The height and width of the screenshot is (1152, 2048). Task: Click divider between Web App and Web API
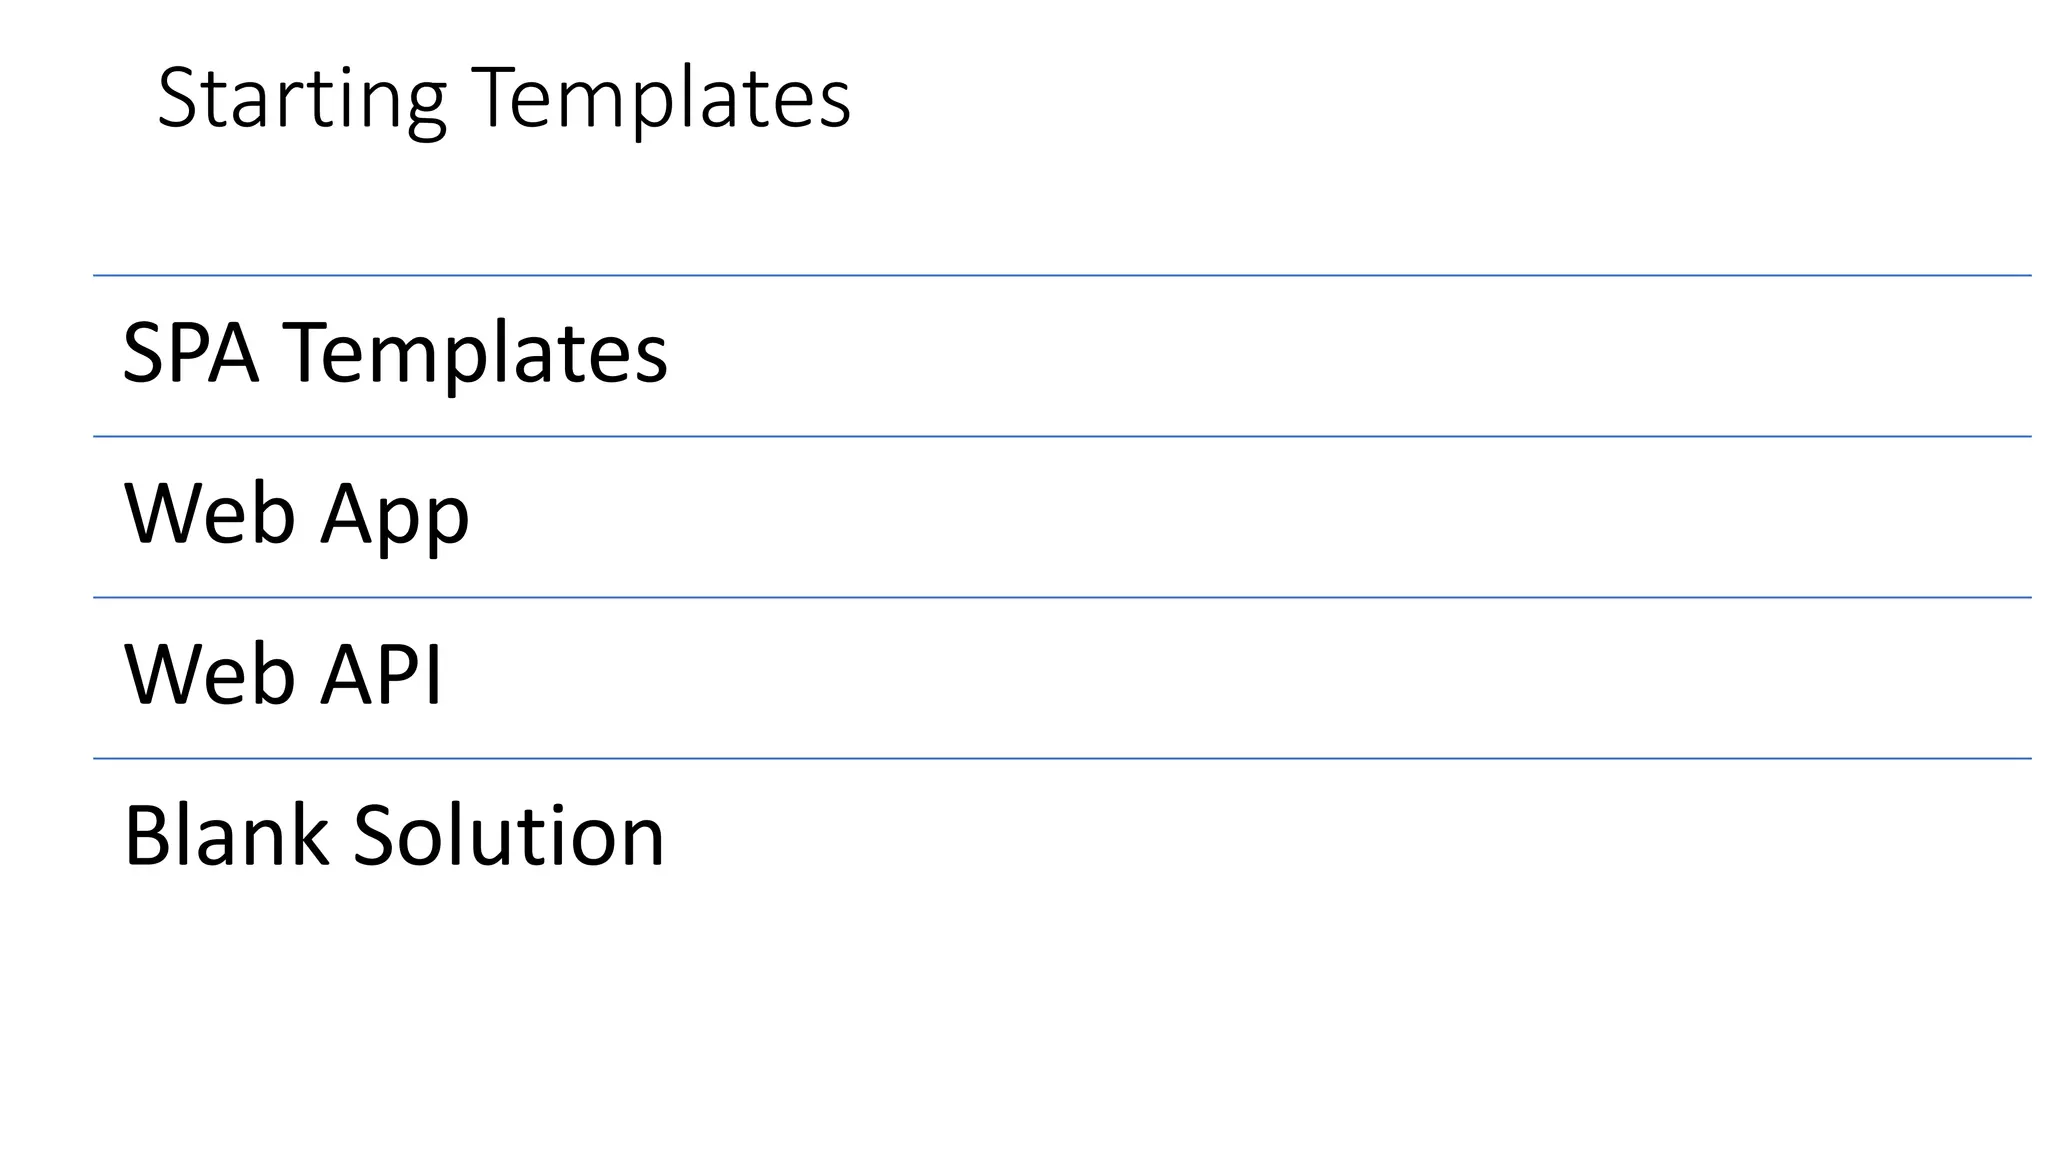(1060, 597)
